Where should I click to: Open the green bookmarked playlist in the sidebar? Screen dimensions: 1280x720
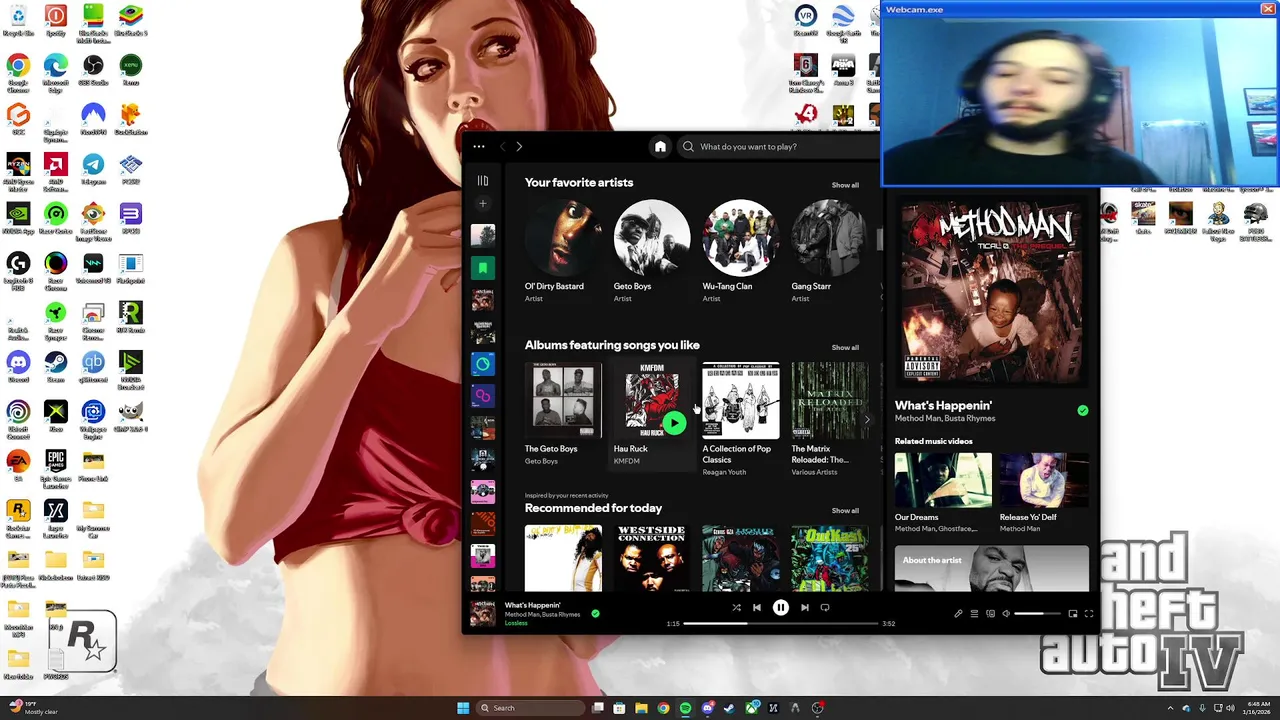482,268
